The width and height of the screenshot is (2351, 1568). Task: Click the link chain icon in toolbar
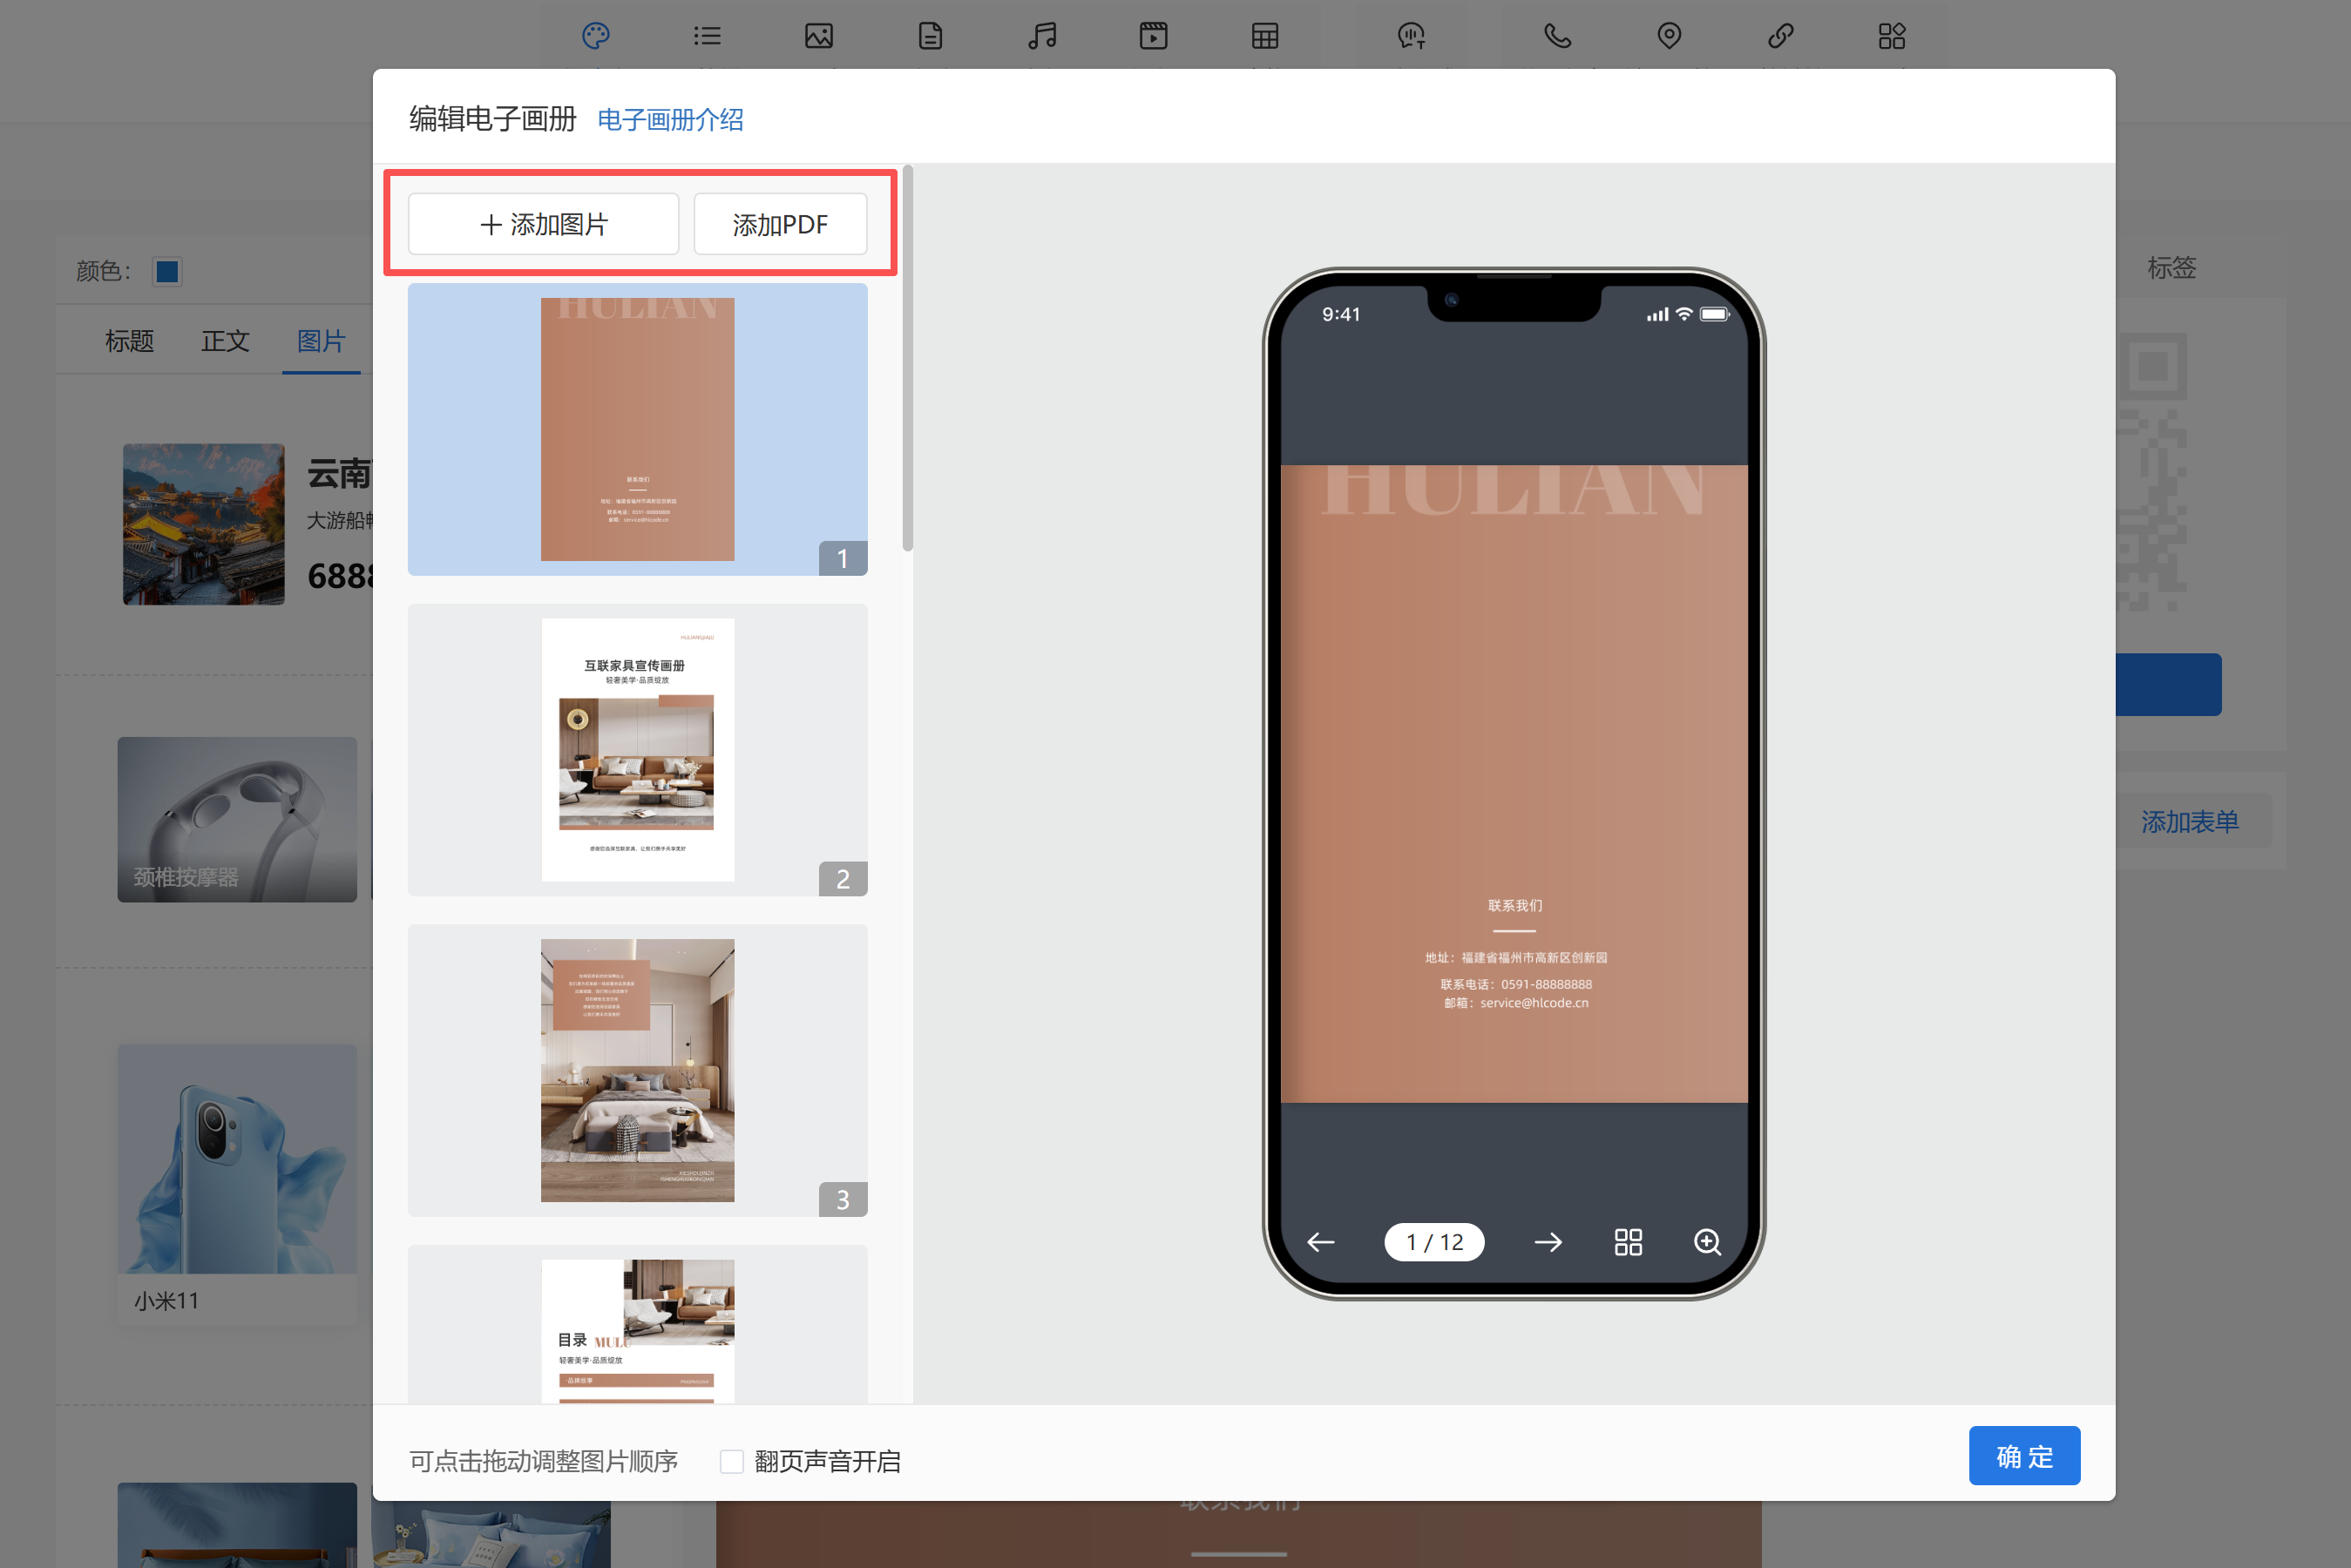click(x=1780, y=36)
